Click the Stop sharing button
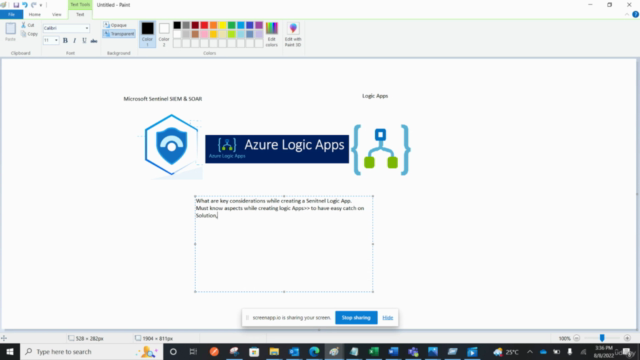 [x=356, y=318]
